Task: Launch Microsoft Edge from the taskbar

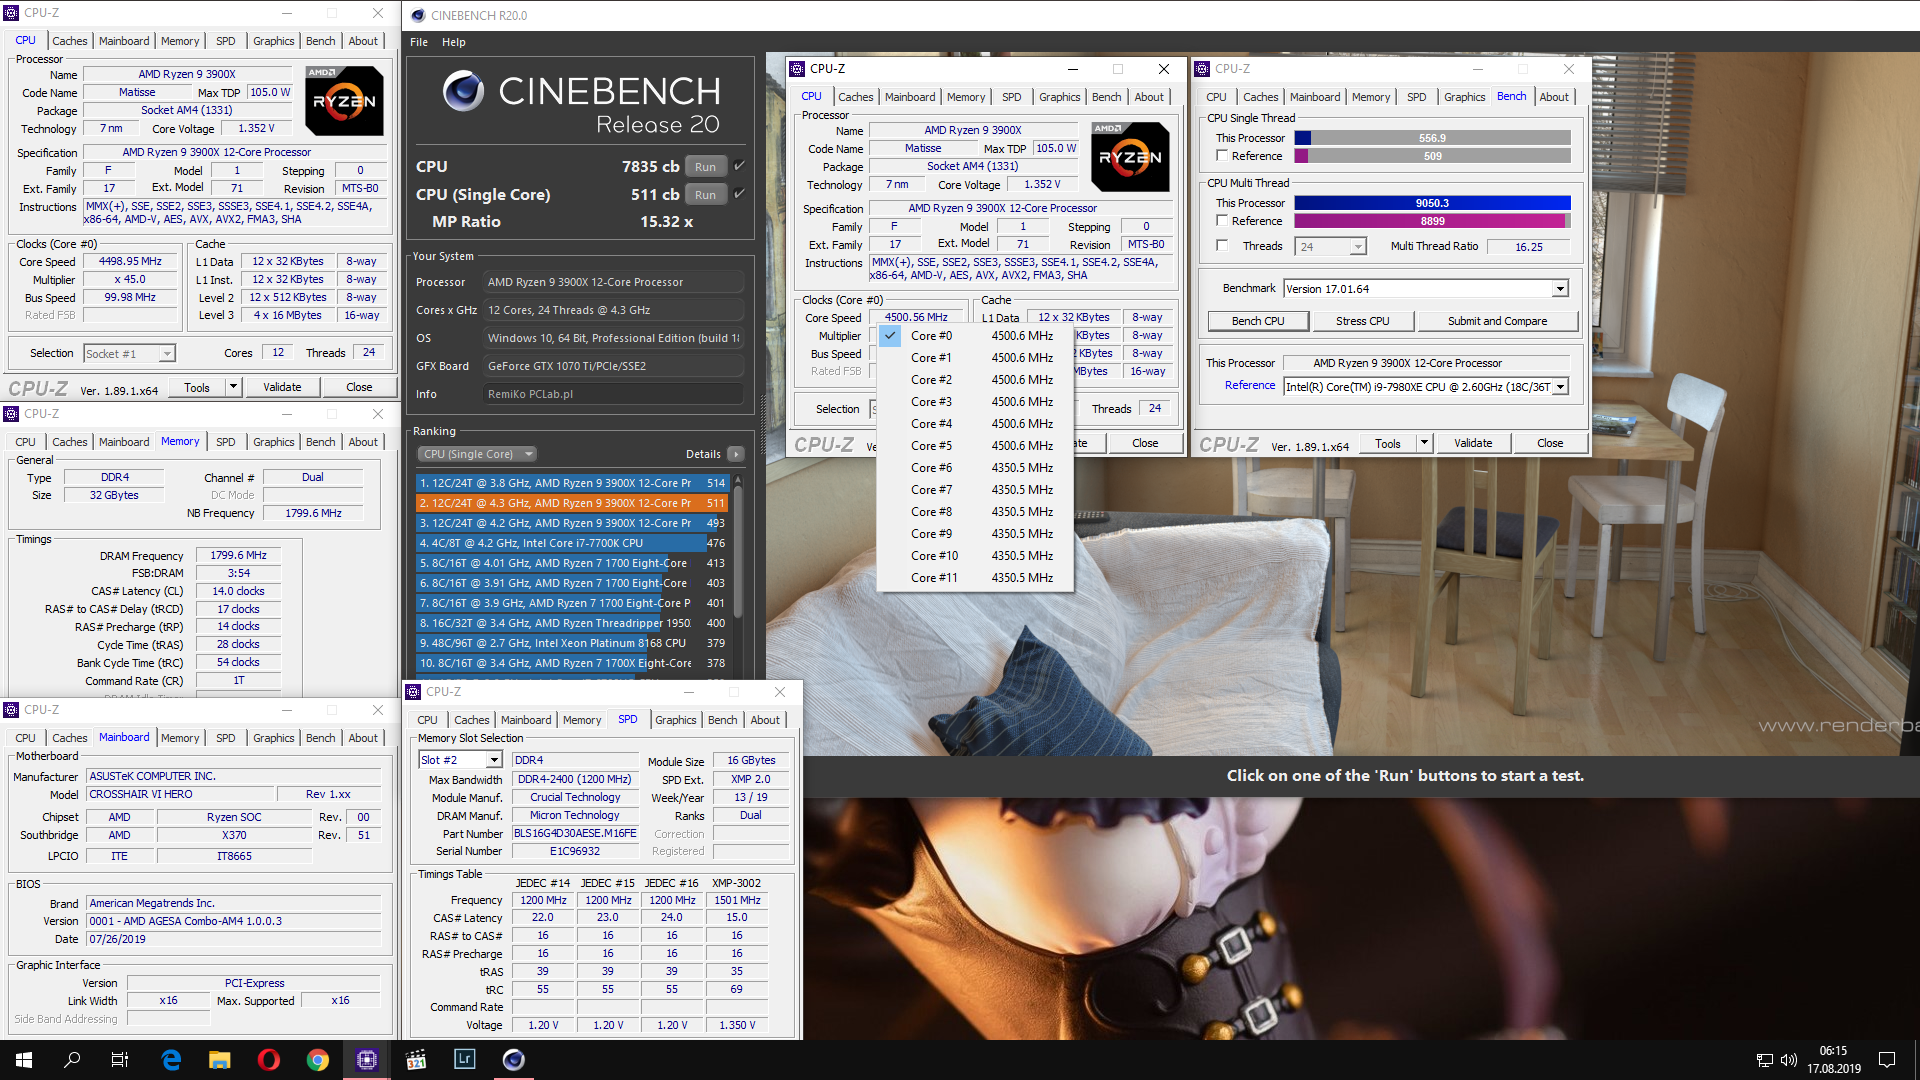Action: point(171,1060)
